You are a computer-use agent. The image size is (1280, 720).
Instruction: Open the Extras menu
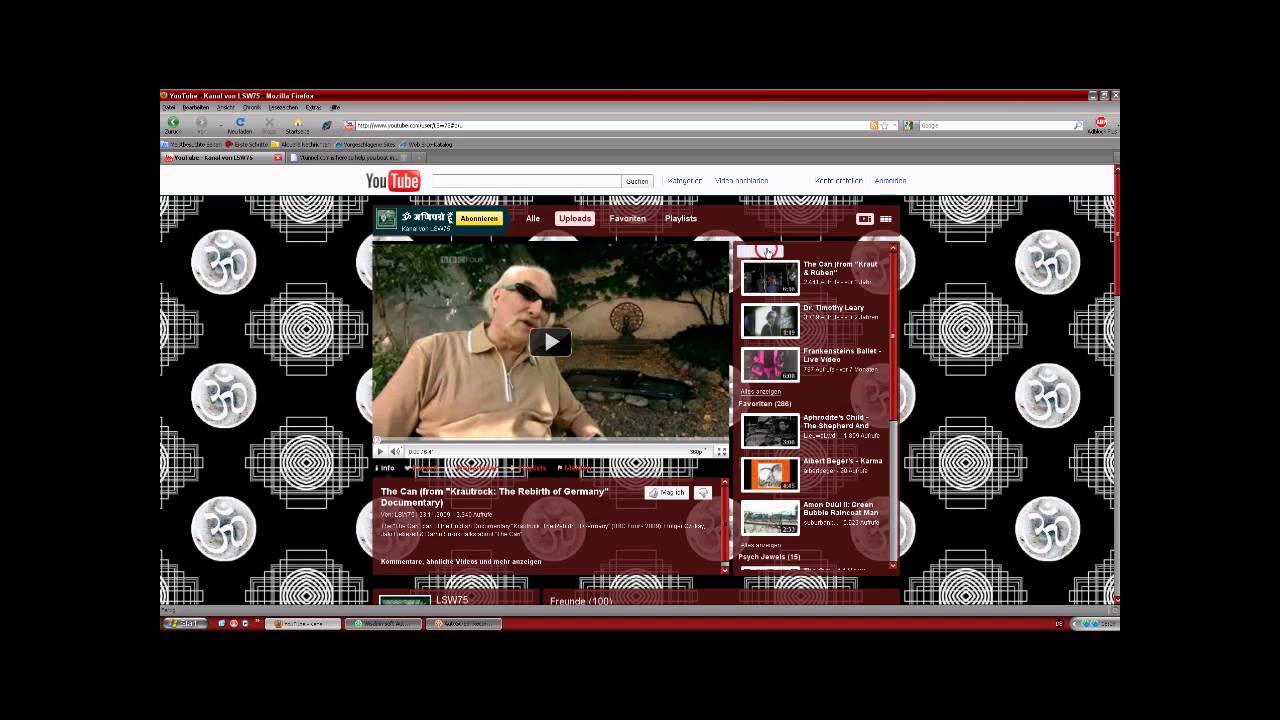click(313, 107)
